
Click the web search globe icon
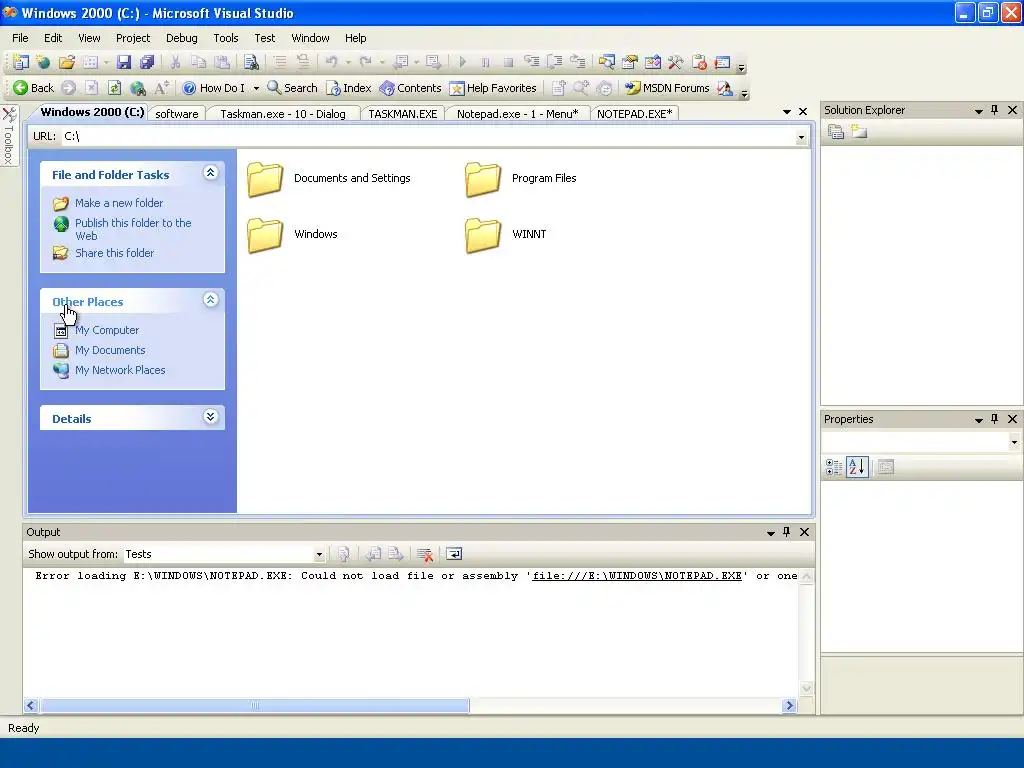point(138,88)
